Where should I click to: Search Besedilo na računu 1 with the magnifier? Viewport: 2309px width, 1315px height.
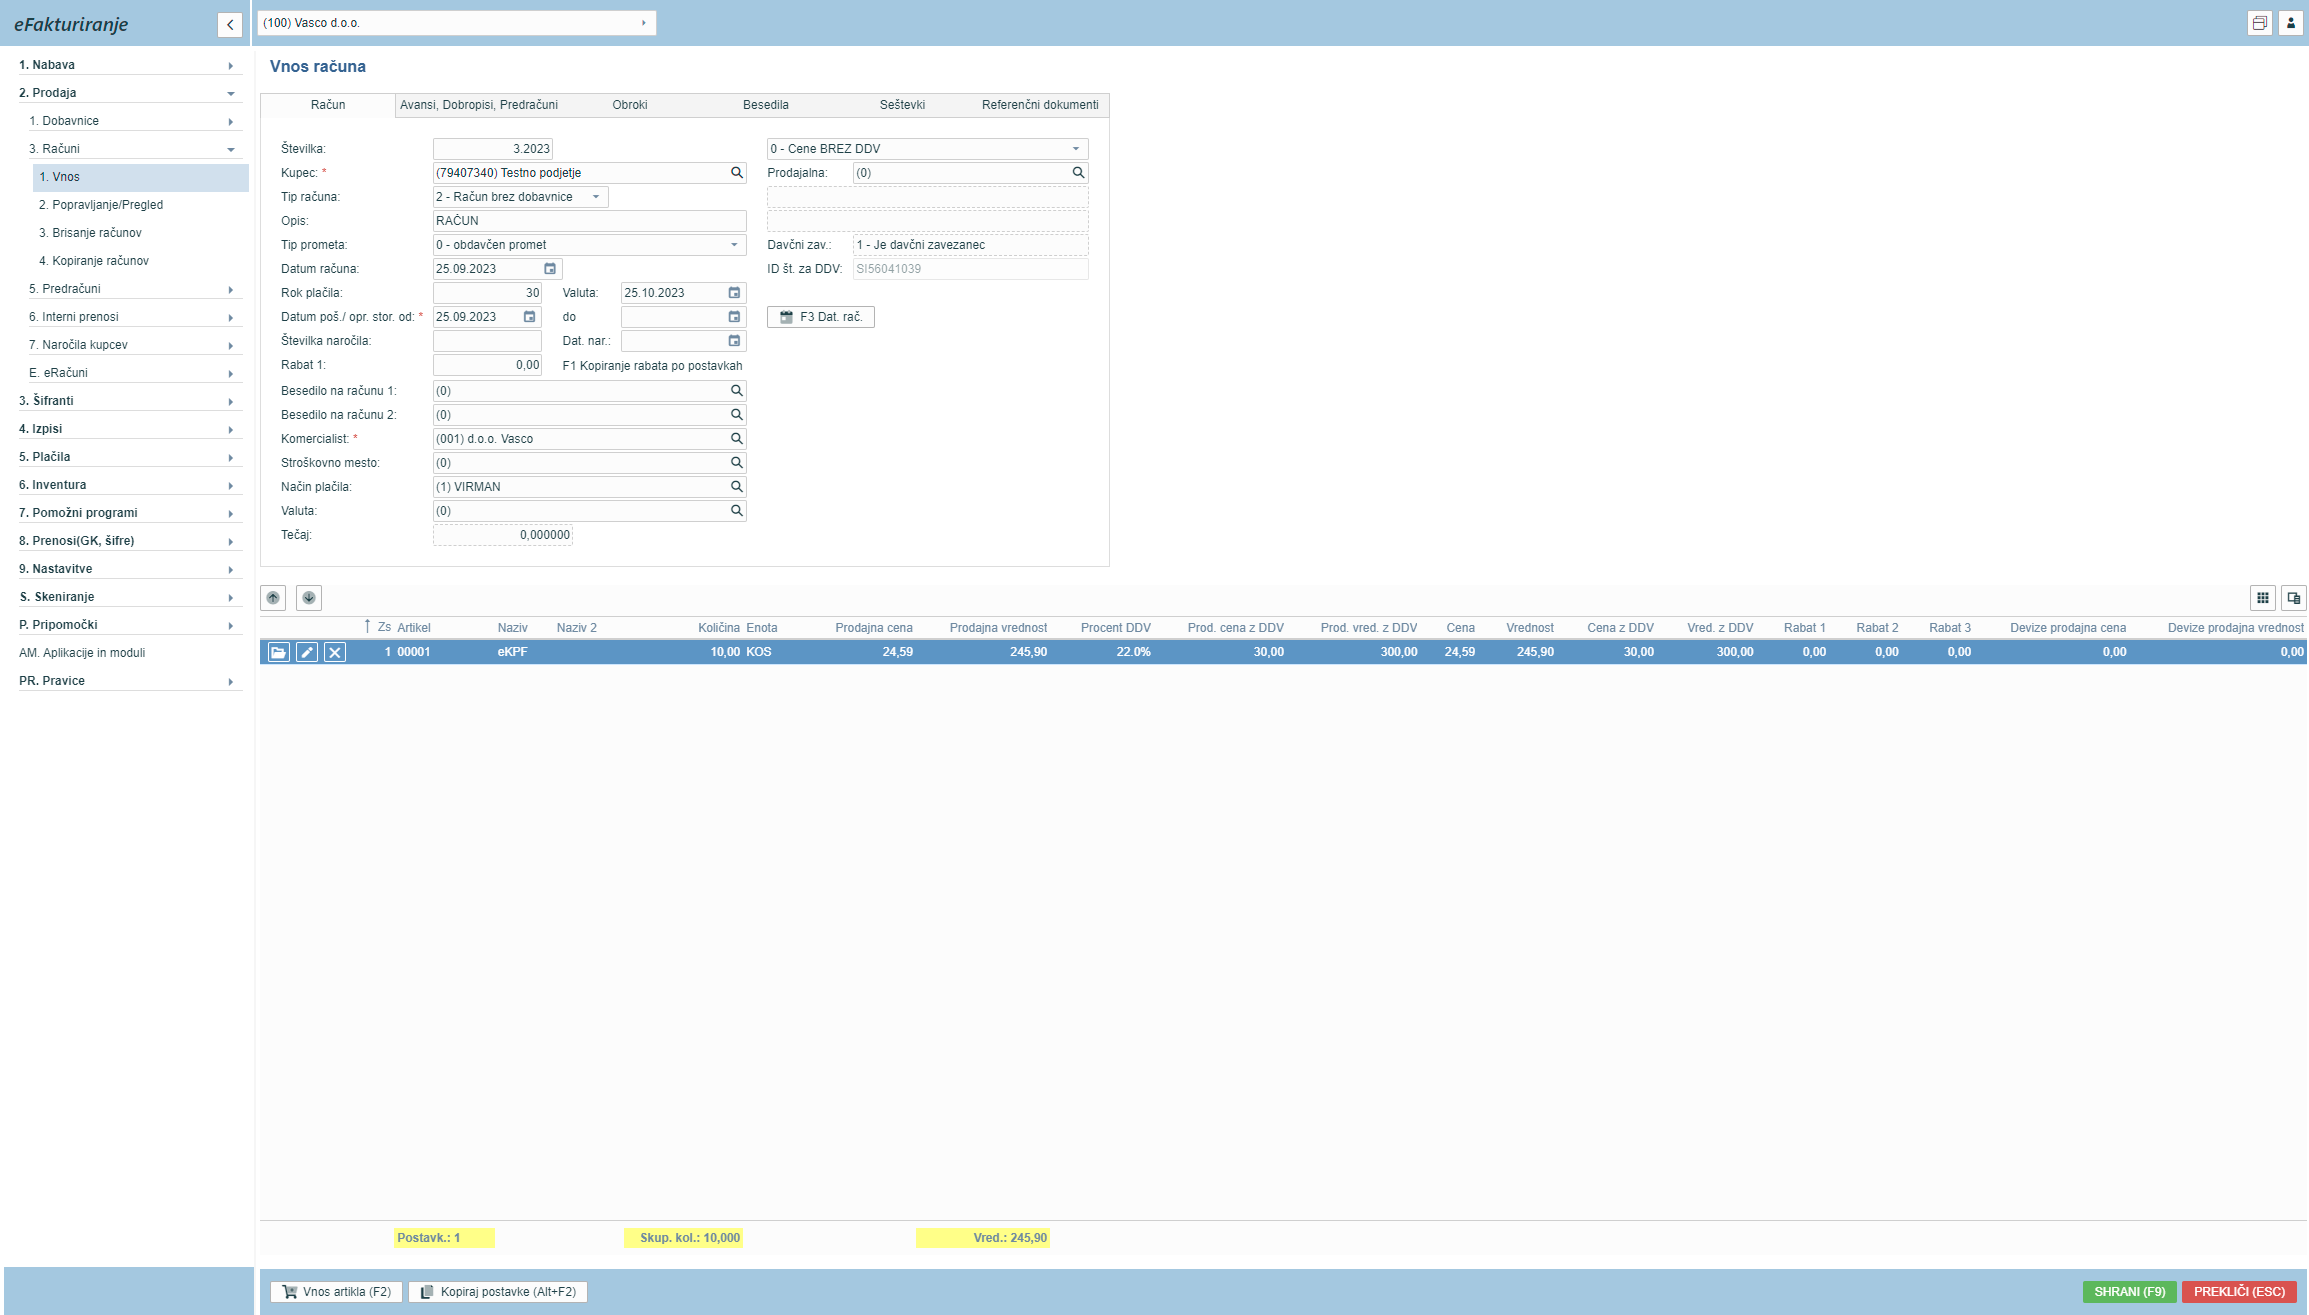pyautogui.click(x=736, y=391)
